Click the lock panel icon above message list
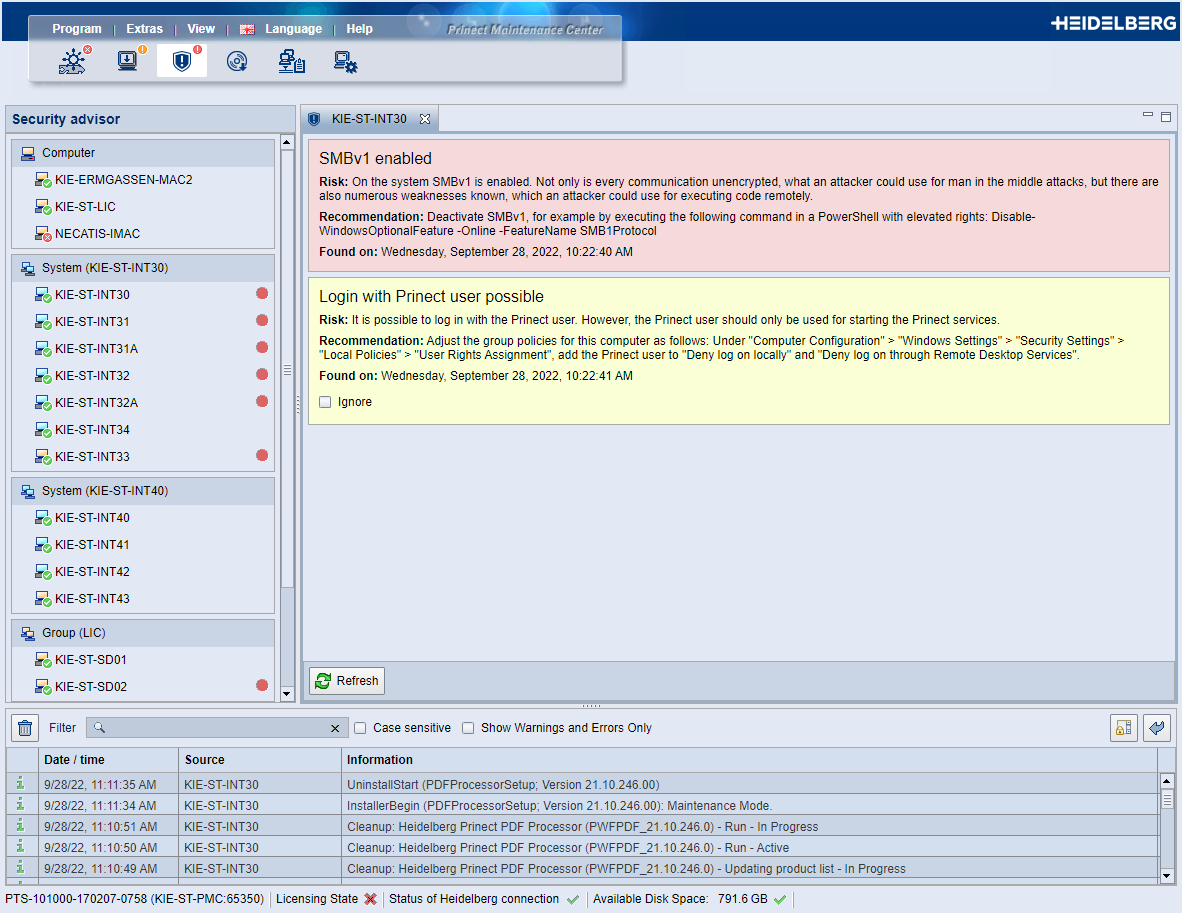The image size is (1182, 913). pyautogui.click(x=1123, y=727)
